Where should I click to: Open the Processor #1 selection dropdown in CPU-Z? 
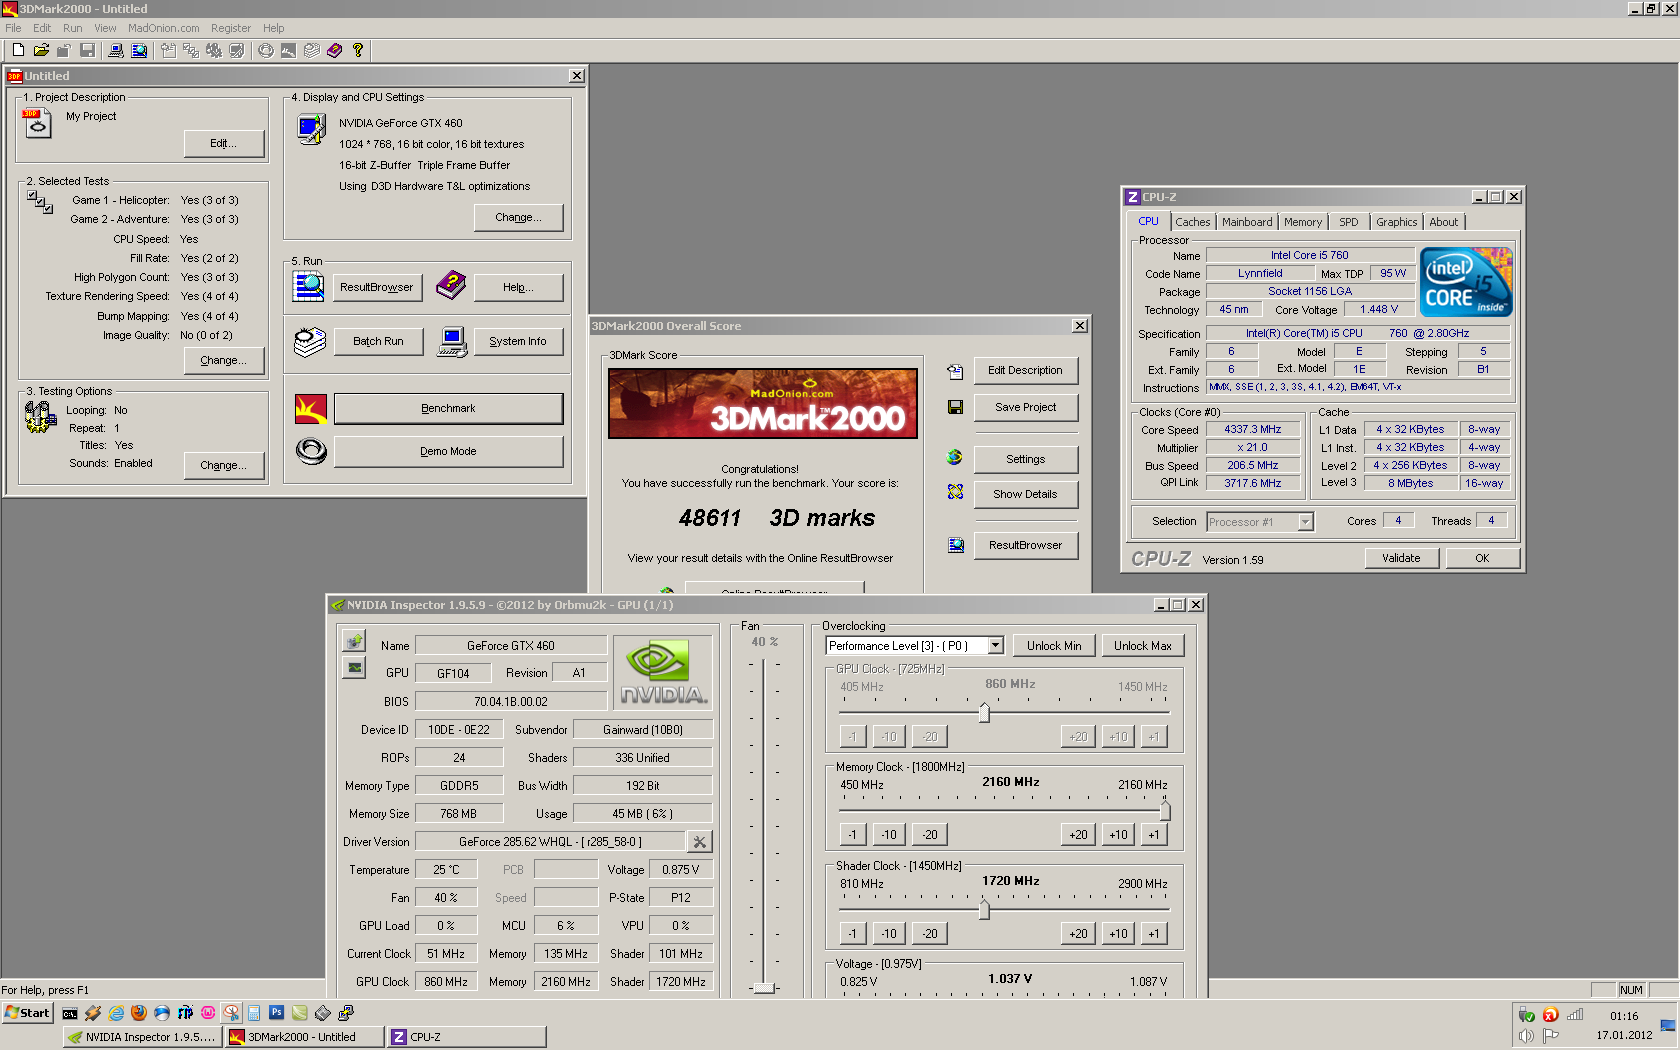click(x=1305, y=521)
